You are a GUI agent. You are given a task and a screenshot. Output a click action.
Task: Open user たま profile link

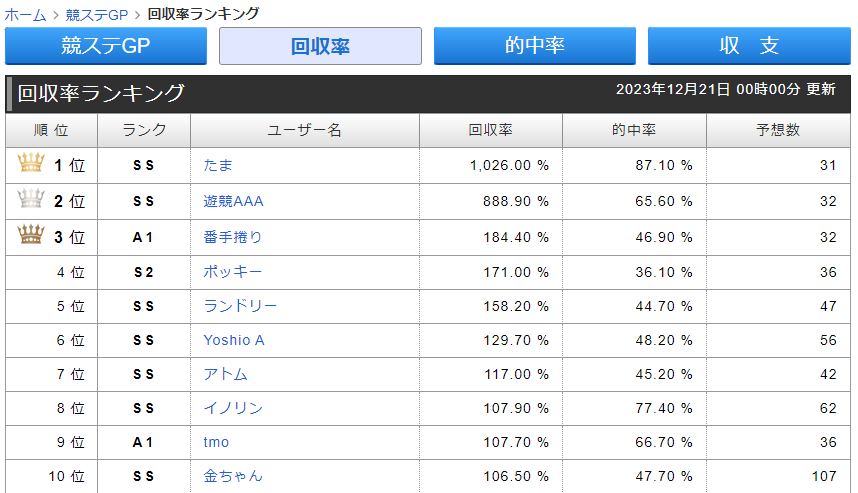click(x=218, y=165)
